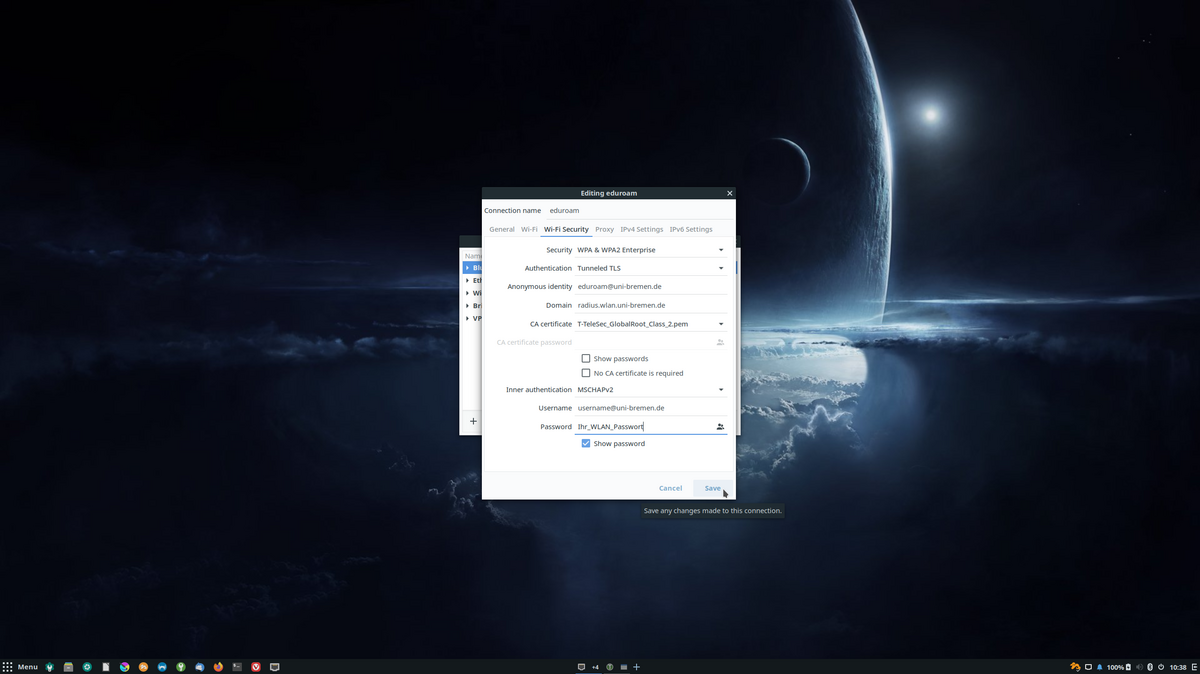Viewport: 1200px width, 674px height.
Task: Click the notification bell in system tray
Action: 1100,667
